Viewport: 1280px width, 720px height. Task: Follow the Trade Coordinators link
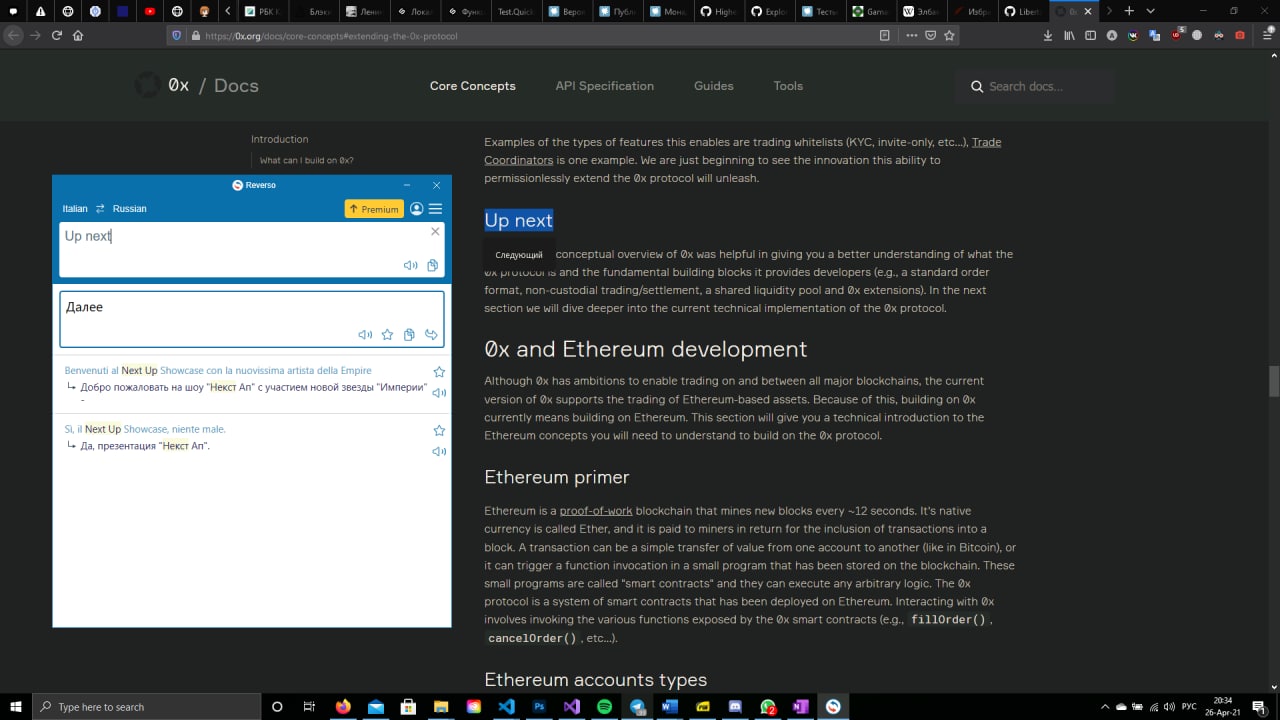743,151
